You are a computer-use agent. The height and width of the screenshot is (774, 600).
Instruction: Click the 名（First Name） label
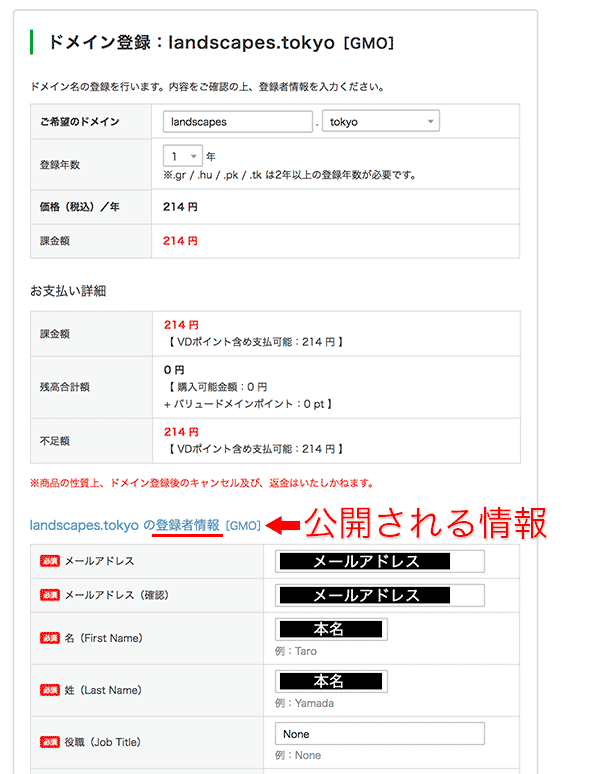104,638
